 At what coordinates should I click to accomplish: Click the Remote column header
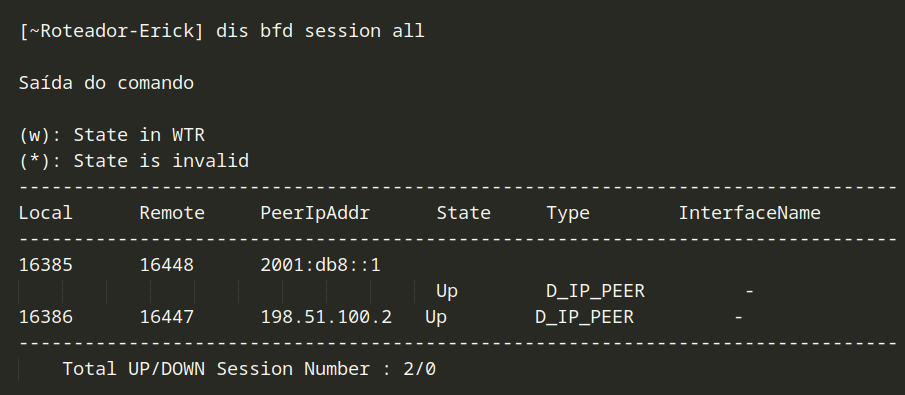(x=172, y=213)
